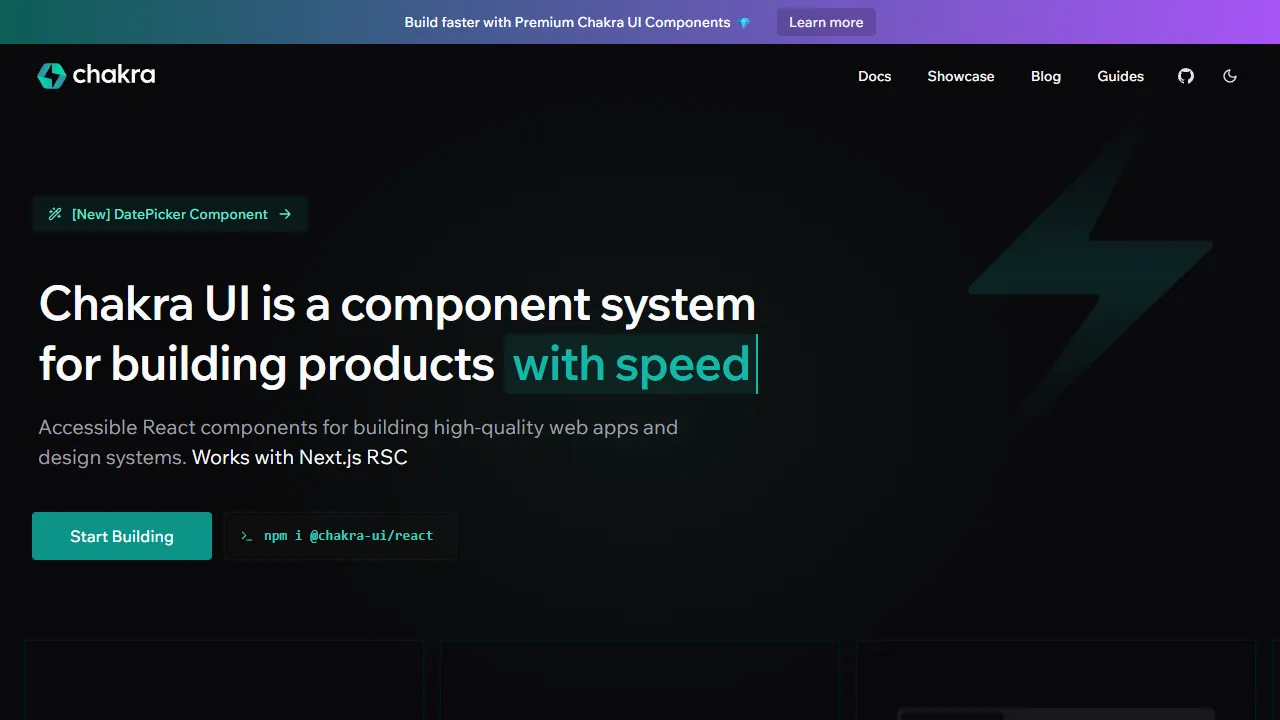
Task: Click the Chakra lightning bolt logo icon
Action: pos(51,76)
